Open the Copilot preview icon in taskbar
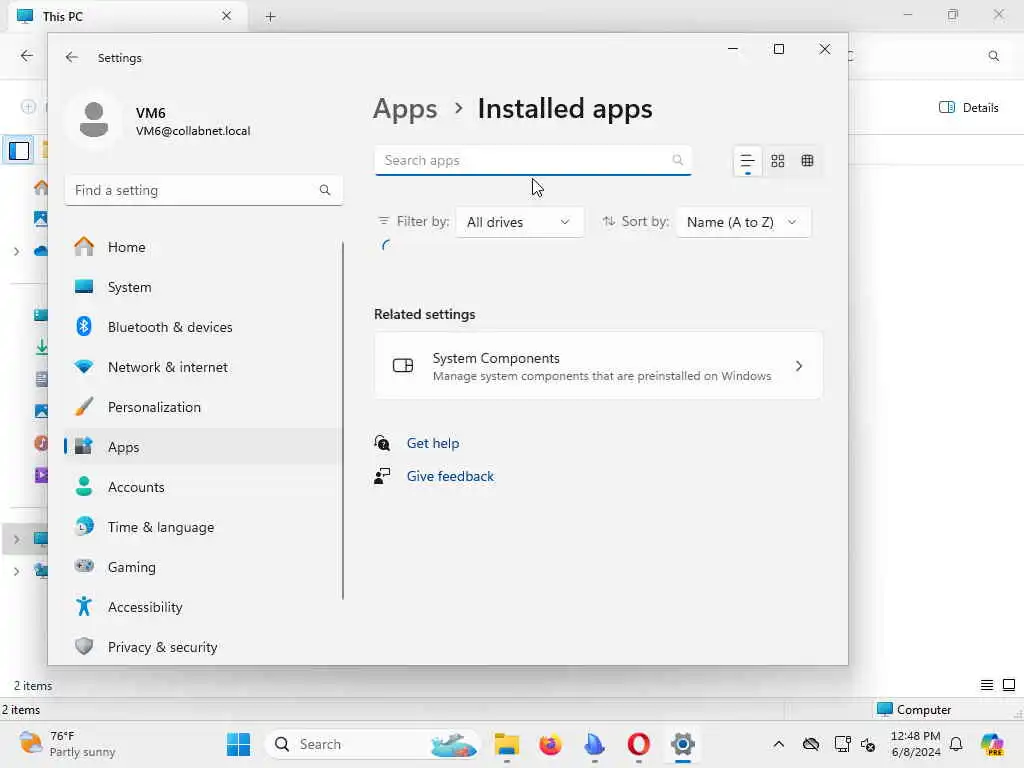Screen dimensions: 1024x768 pyautogui.click(x=992, y=744)
